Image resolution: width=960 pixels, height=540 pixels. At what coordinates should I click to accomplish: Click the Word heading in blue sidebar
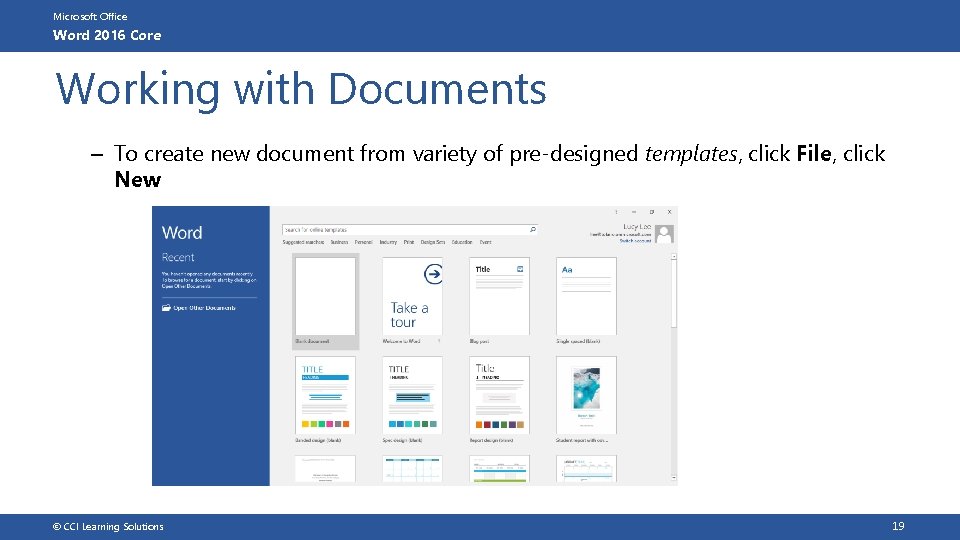tap(182, 233)
